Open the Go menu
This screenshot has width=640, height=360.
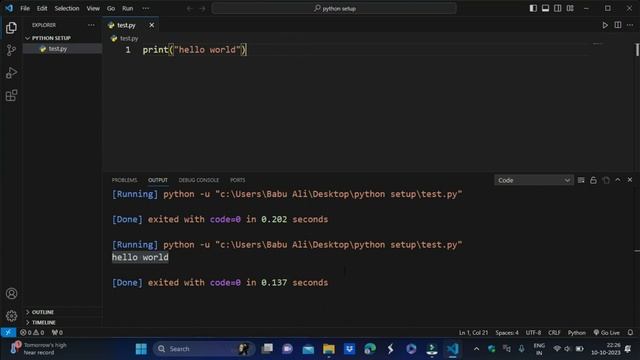coord(111,8)
